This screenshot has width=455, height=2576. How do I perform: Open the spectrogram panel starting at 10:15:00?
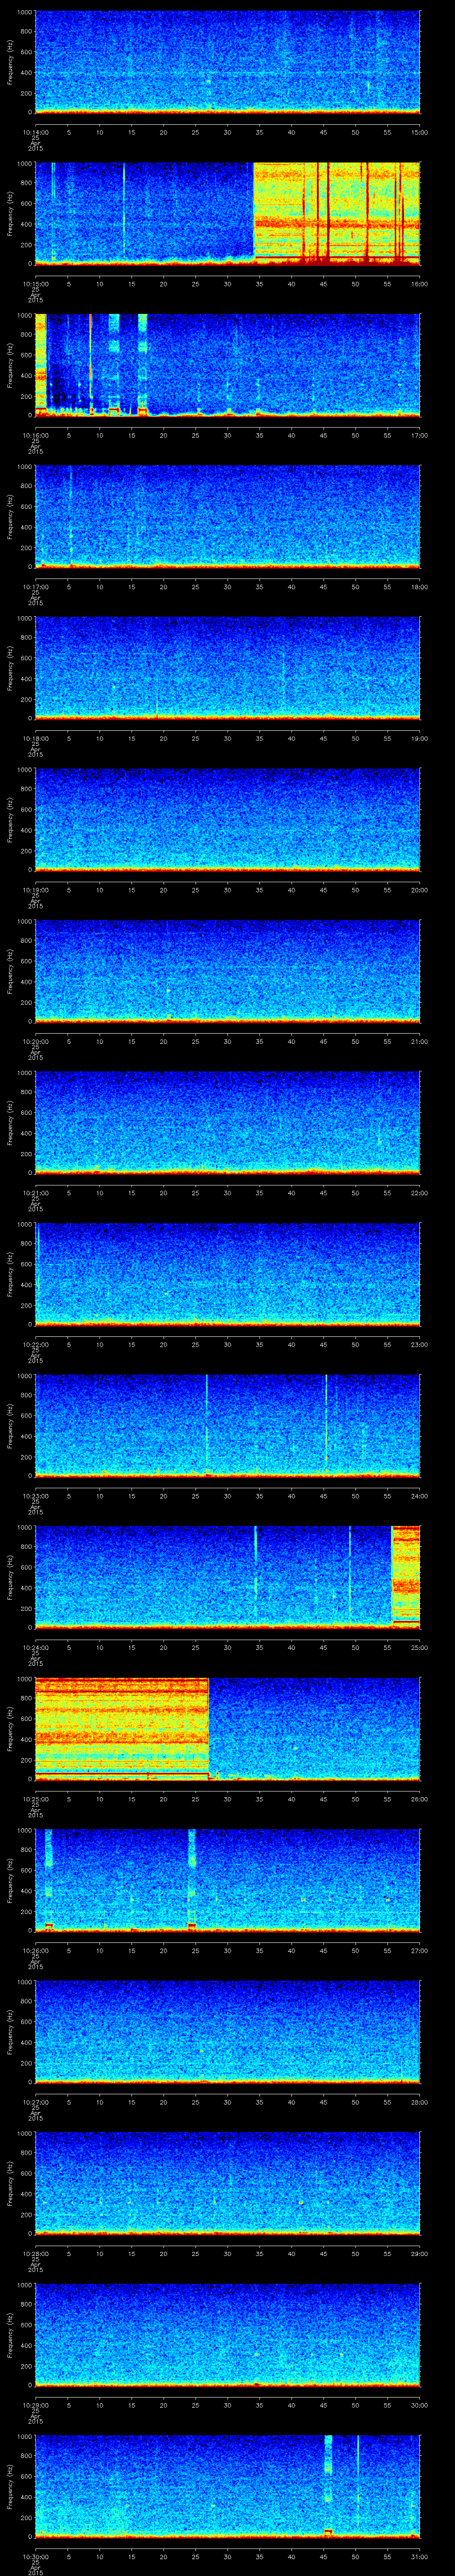pyautogui.click(x=227, y=214)
